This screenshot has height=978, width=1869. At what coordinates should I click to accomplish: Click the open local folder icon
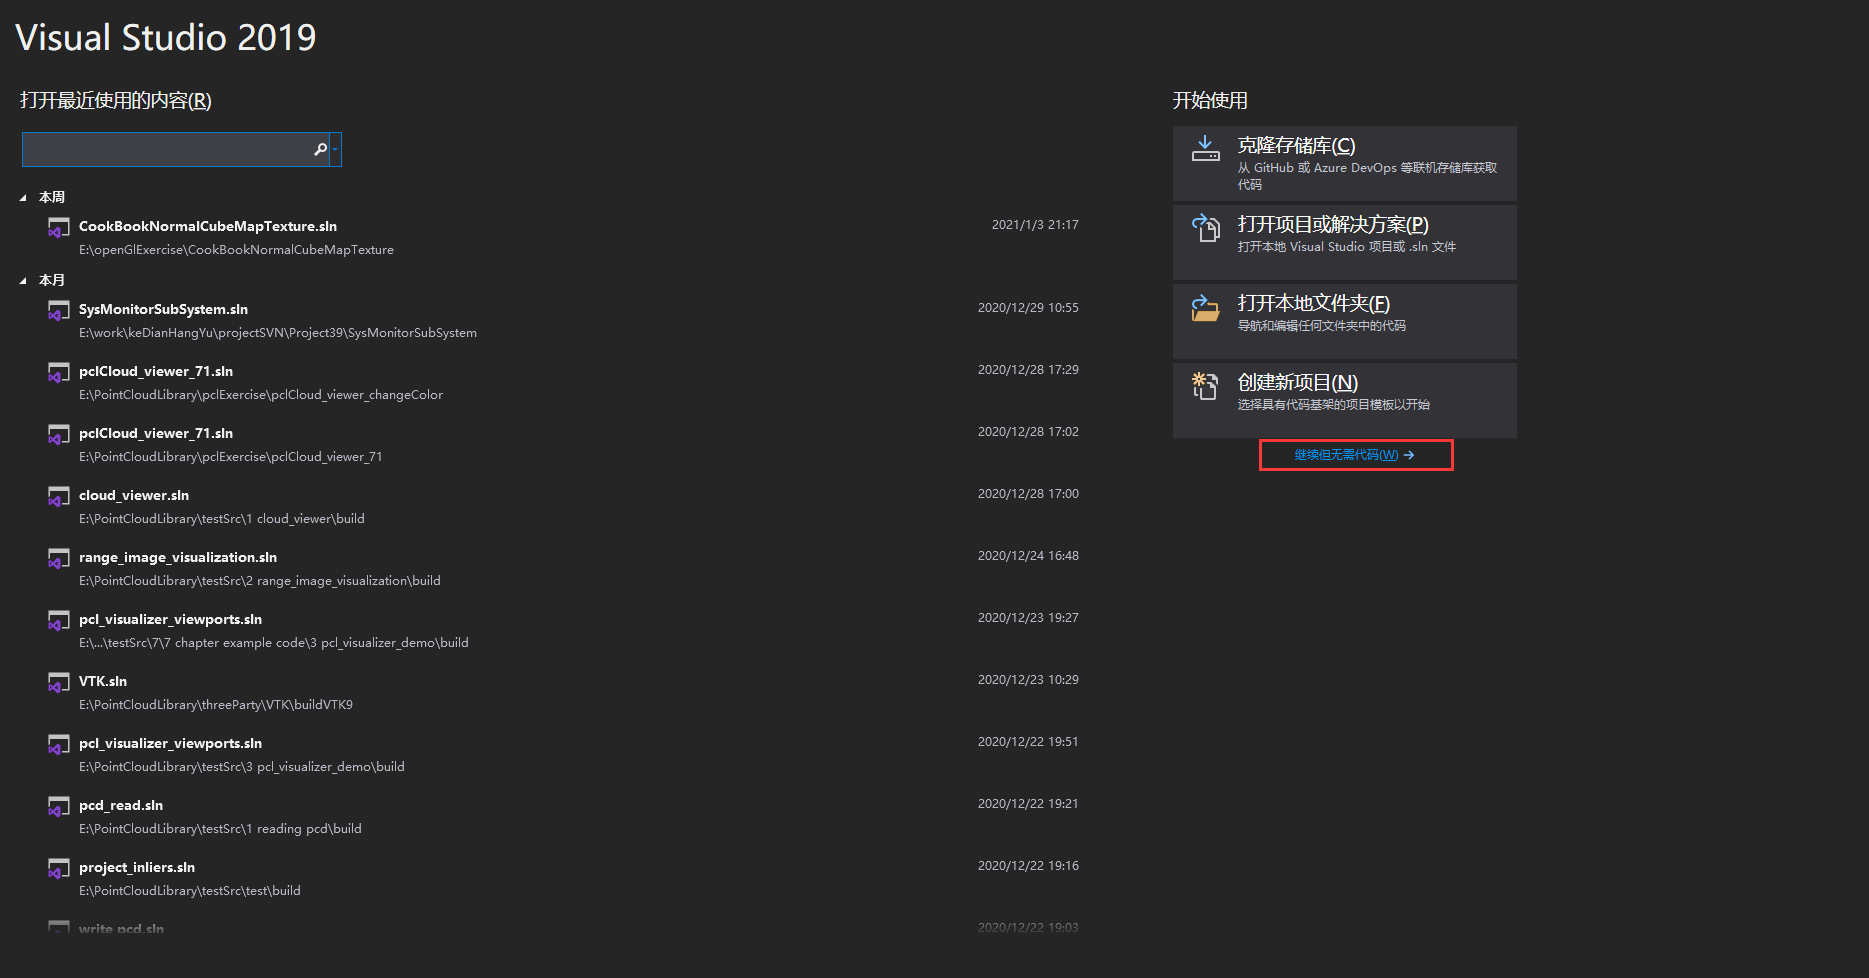coord(1205,307)
